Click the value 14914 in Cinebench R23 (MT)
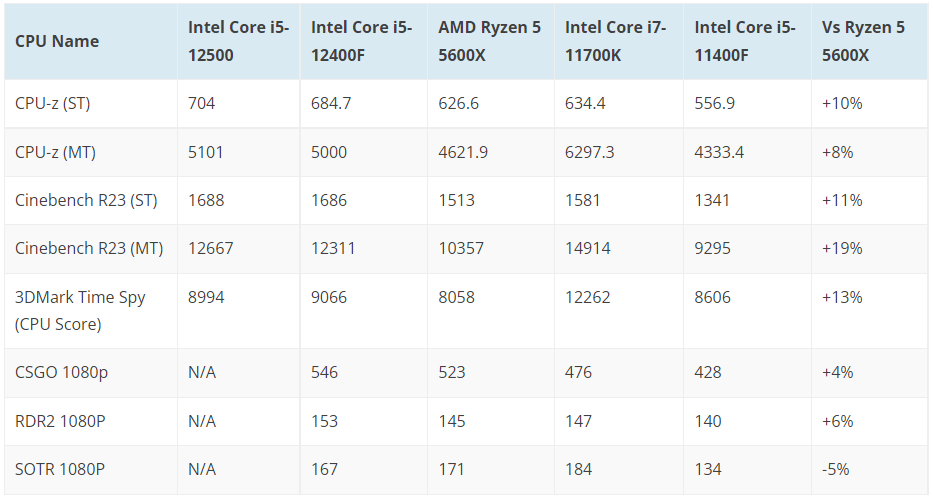Screen dimensions: 933x501 [x=587, y=249]
